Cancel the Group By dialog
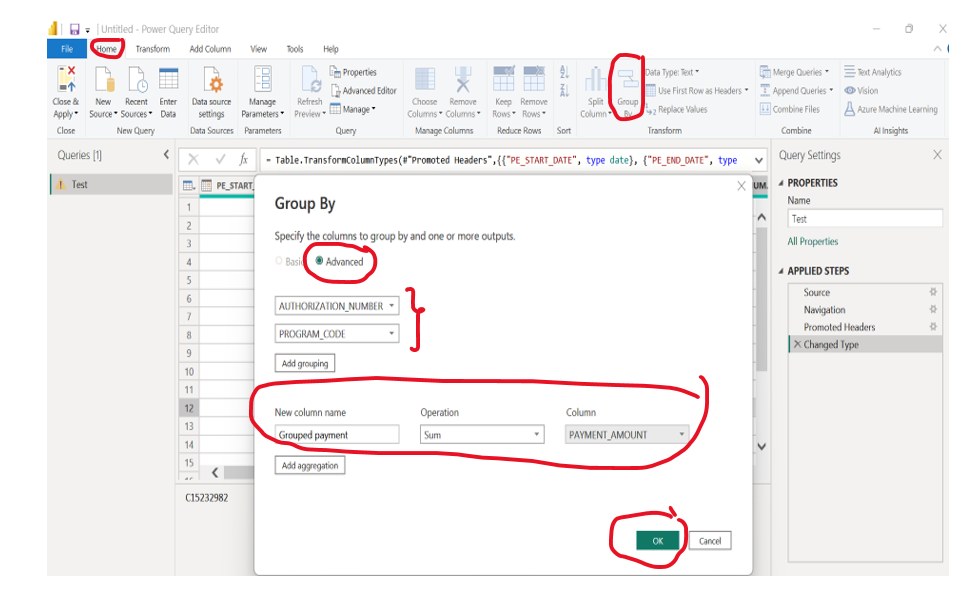Image resolution: width=965 pixels, height=595 pixels. (710, 541)
